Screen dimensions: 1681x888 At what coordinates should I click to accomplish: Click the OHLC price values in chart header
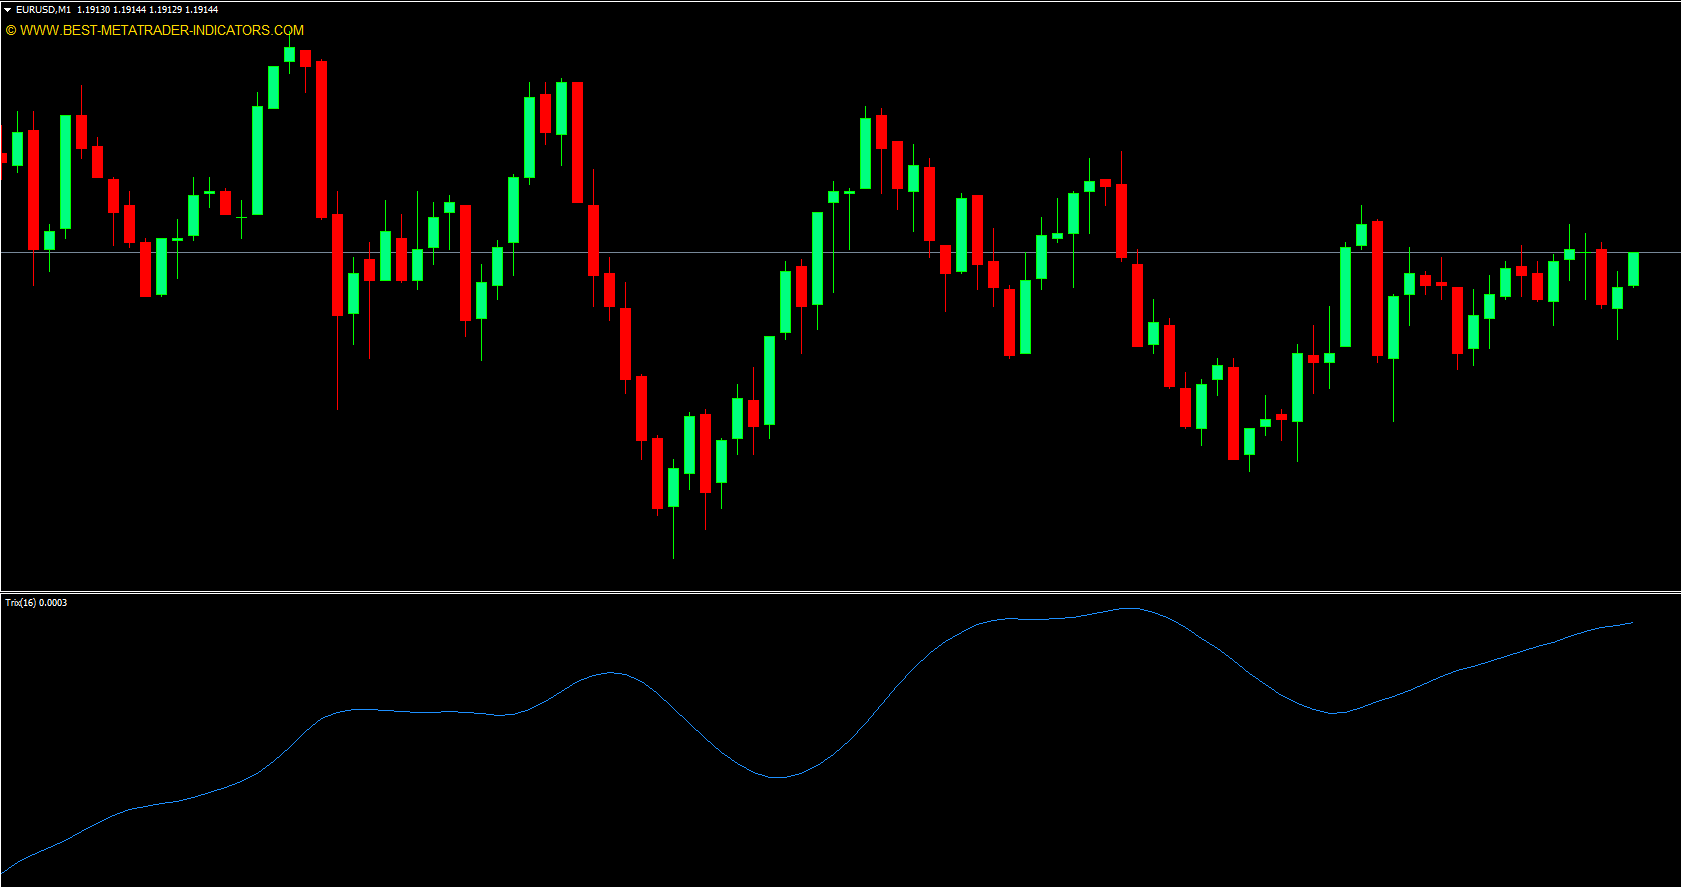147,10
